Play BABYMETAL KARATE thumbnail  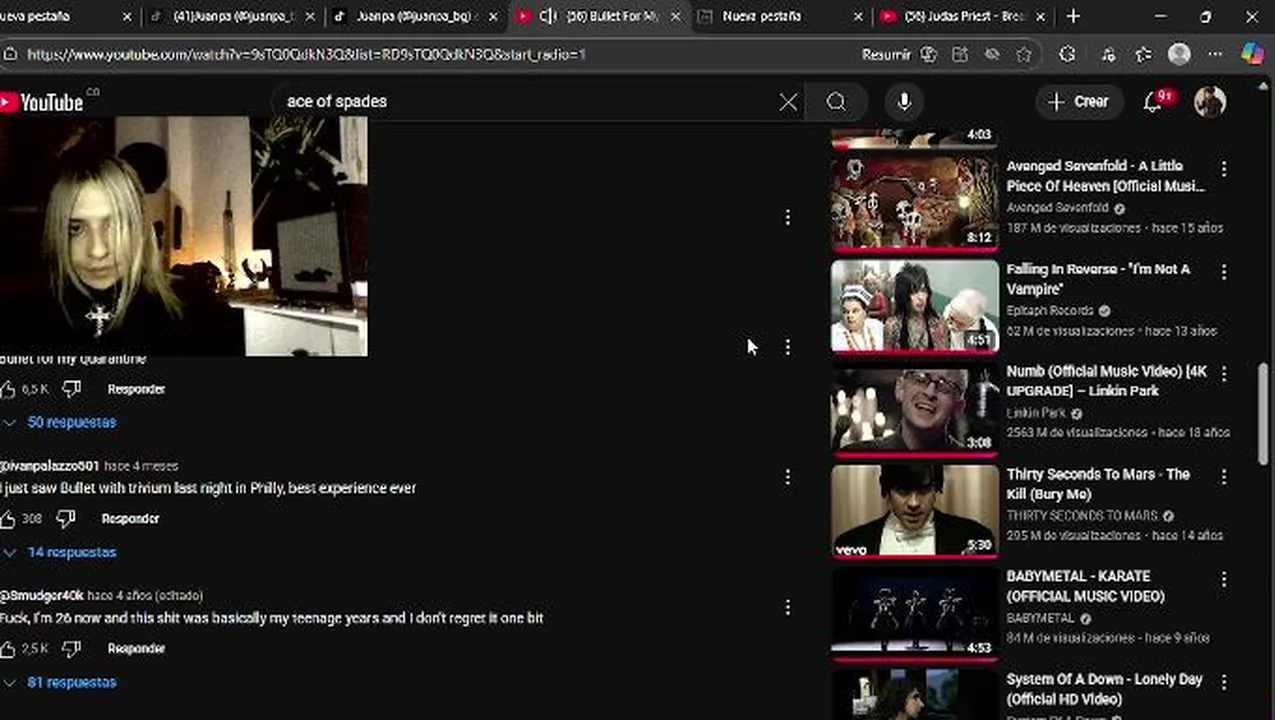click(x=914, y=614)
